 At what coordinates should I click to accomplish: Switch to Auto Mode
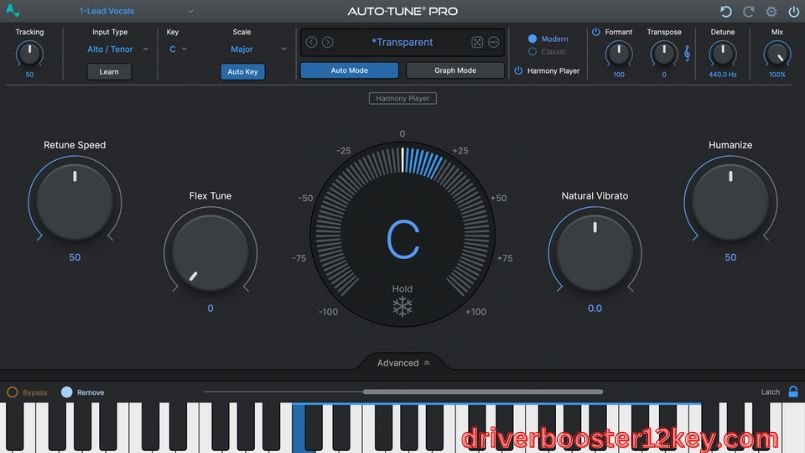click(x=349, y=70)
